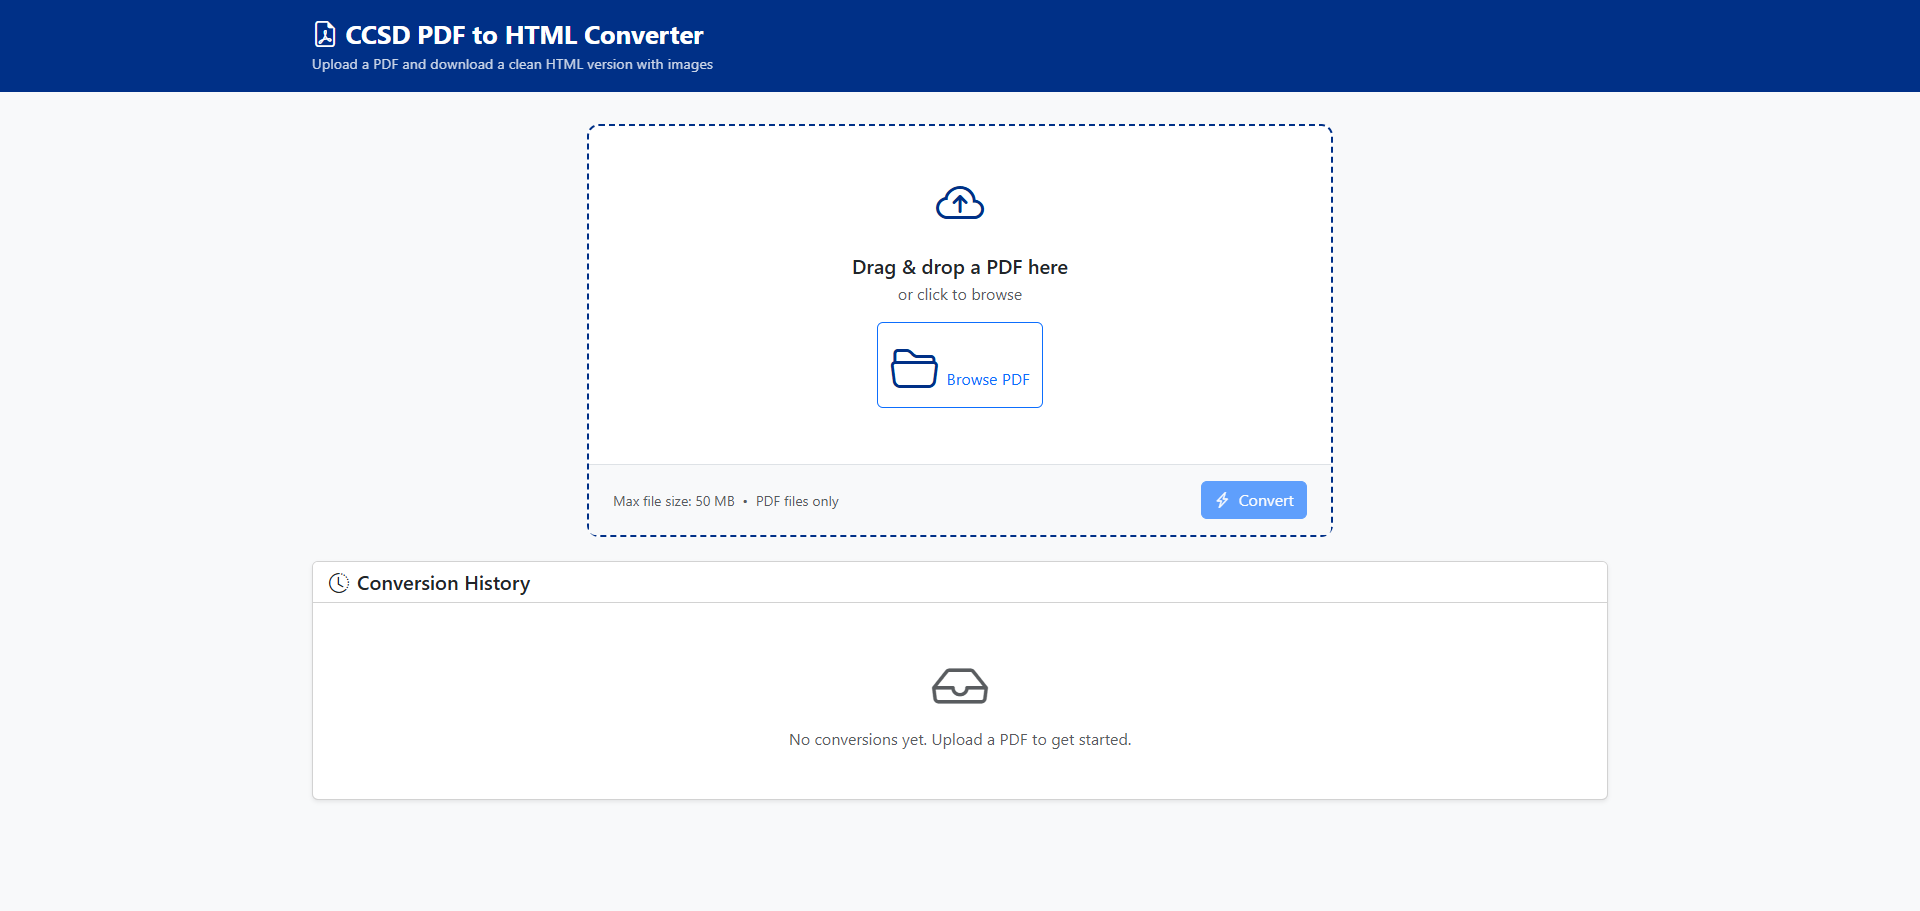The image size is (1920, 911).
Task: Click the top dashed border of upload zone
Action: [959, 126]
